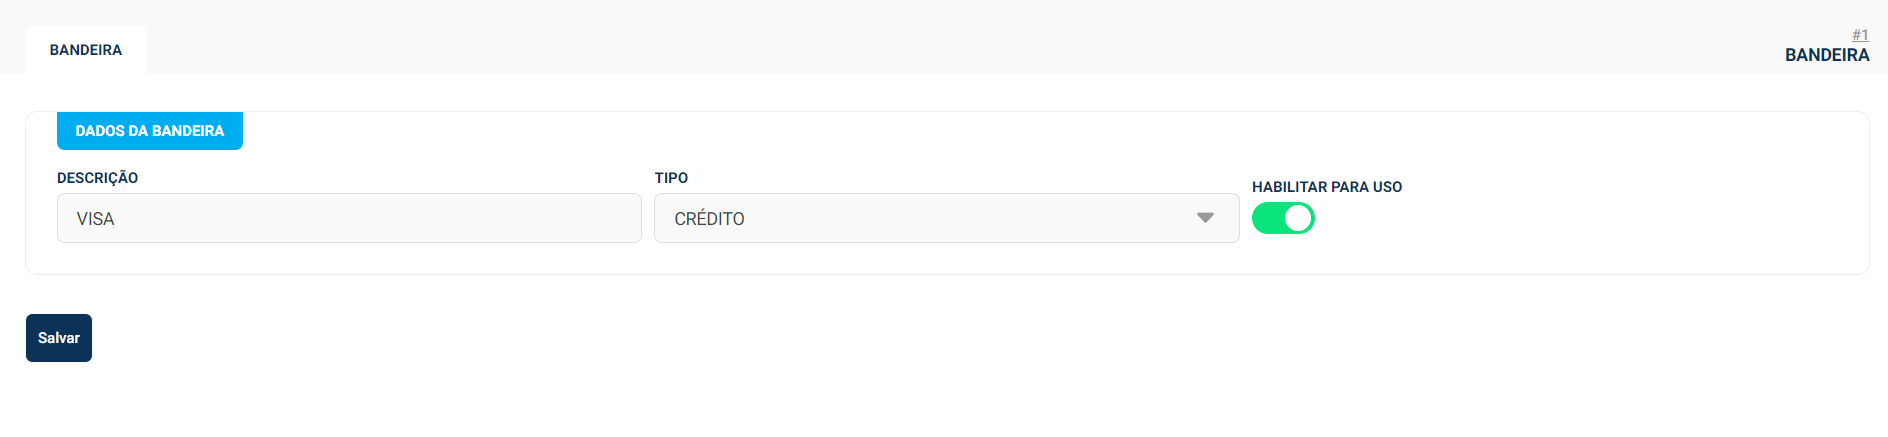
Task: Click the DESCRIÇÃO field label
Action: [97, 178]
